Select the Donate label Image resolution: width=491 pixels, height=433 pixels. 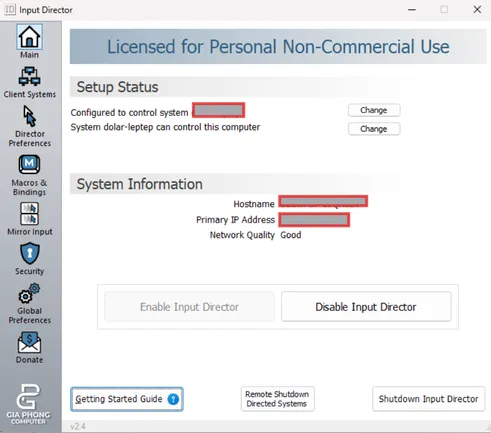click(29, 360)
